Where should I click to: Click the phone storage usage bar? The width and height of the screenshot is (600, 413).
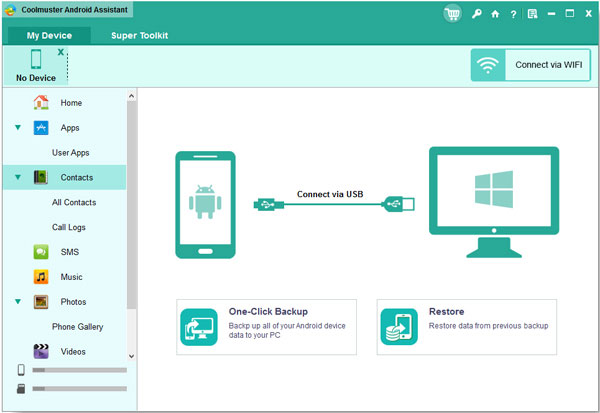[80, 370]
